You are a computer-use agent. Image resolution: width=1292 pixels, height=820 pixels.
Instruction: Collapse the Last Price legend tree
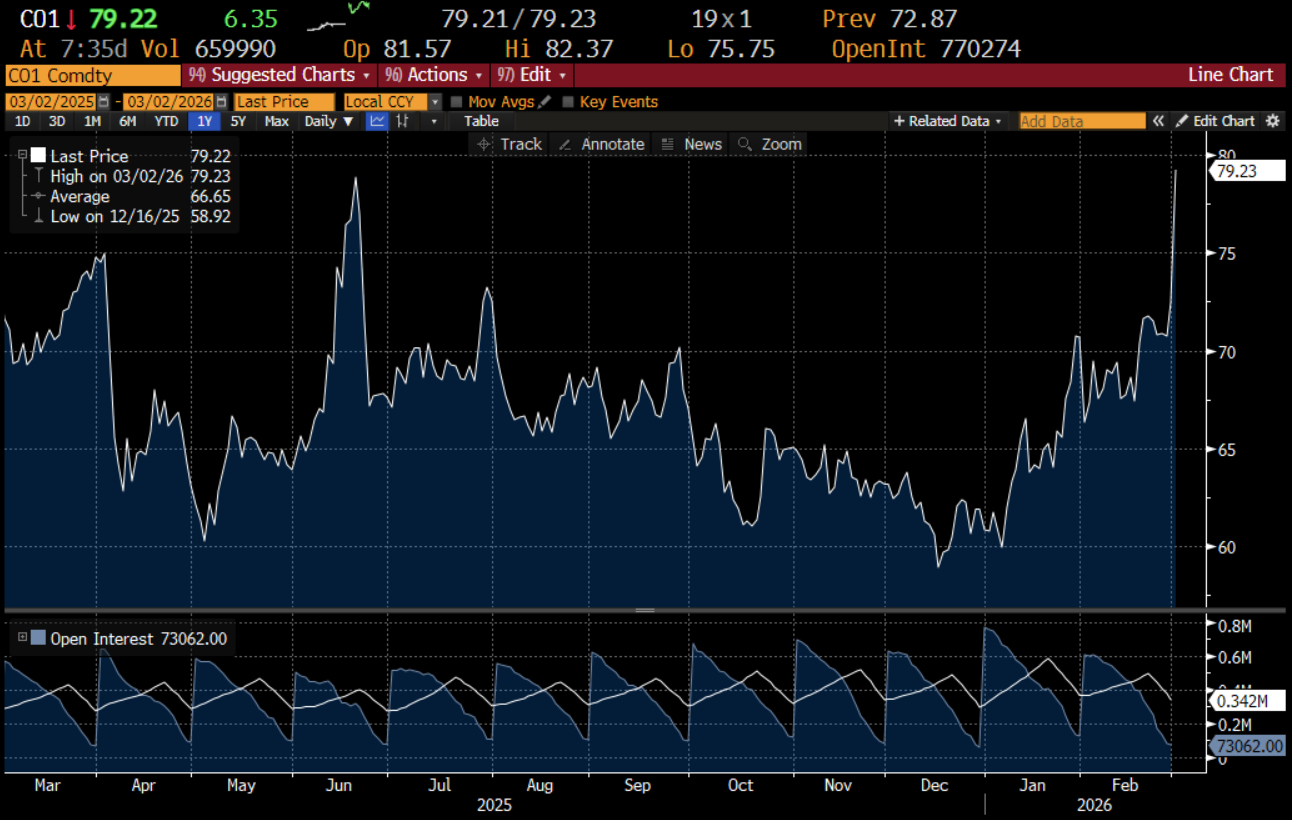point(22,155)
